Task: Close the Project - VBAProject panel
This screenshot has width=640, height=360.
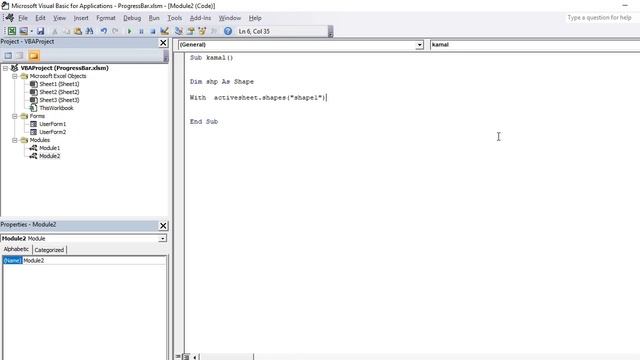Action: coord(163,42)
